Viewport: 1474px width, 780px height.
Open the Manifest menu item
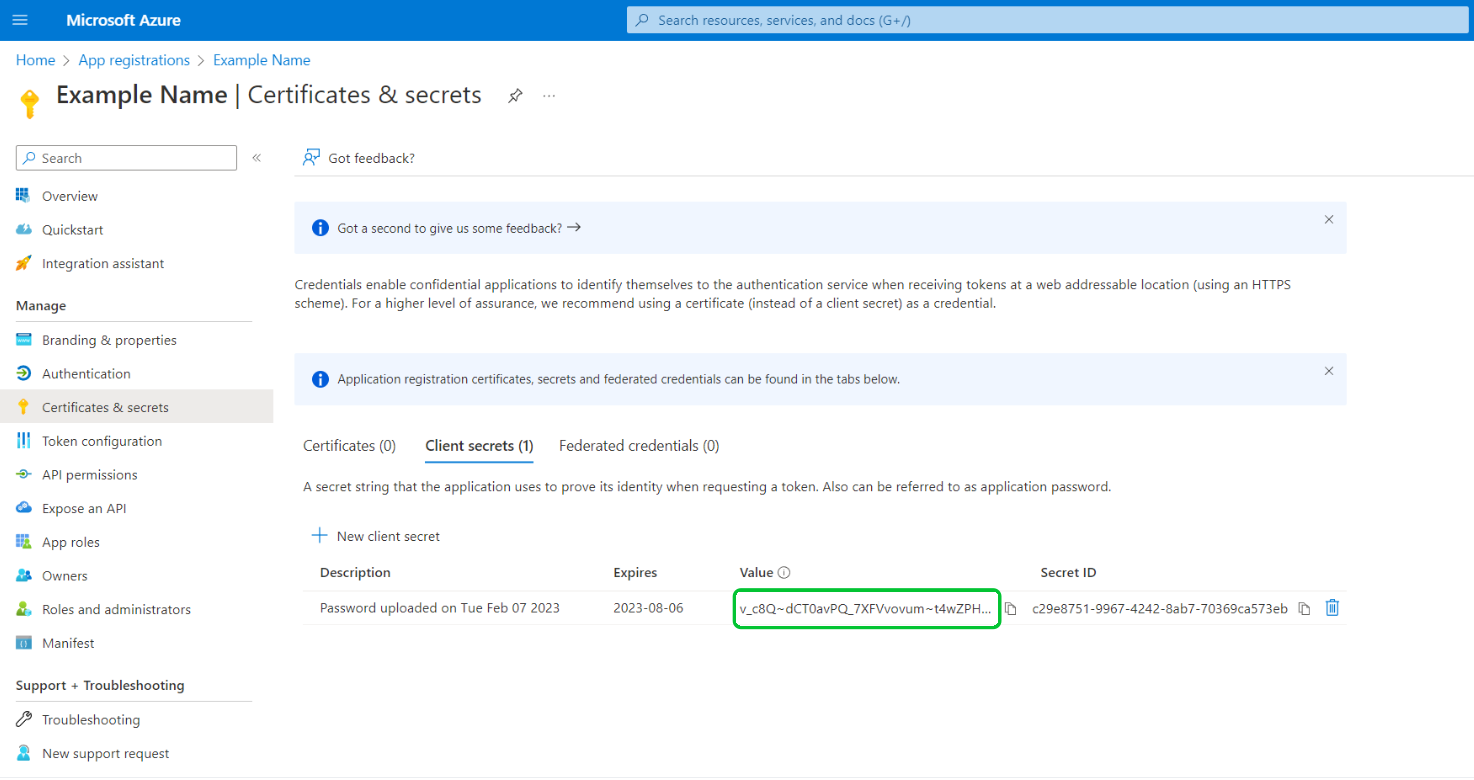[x=68, y=643]
